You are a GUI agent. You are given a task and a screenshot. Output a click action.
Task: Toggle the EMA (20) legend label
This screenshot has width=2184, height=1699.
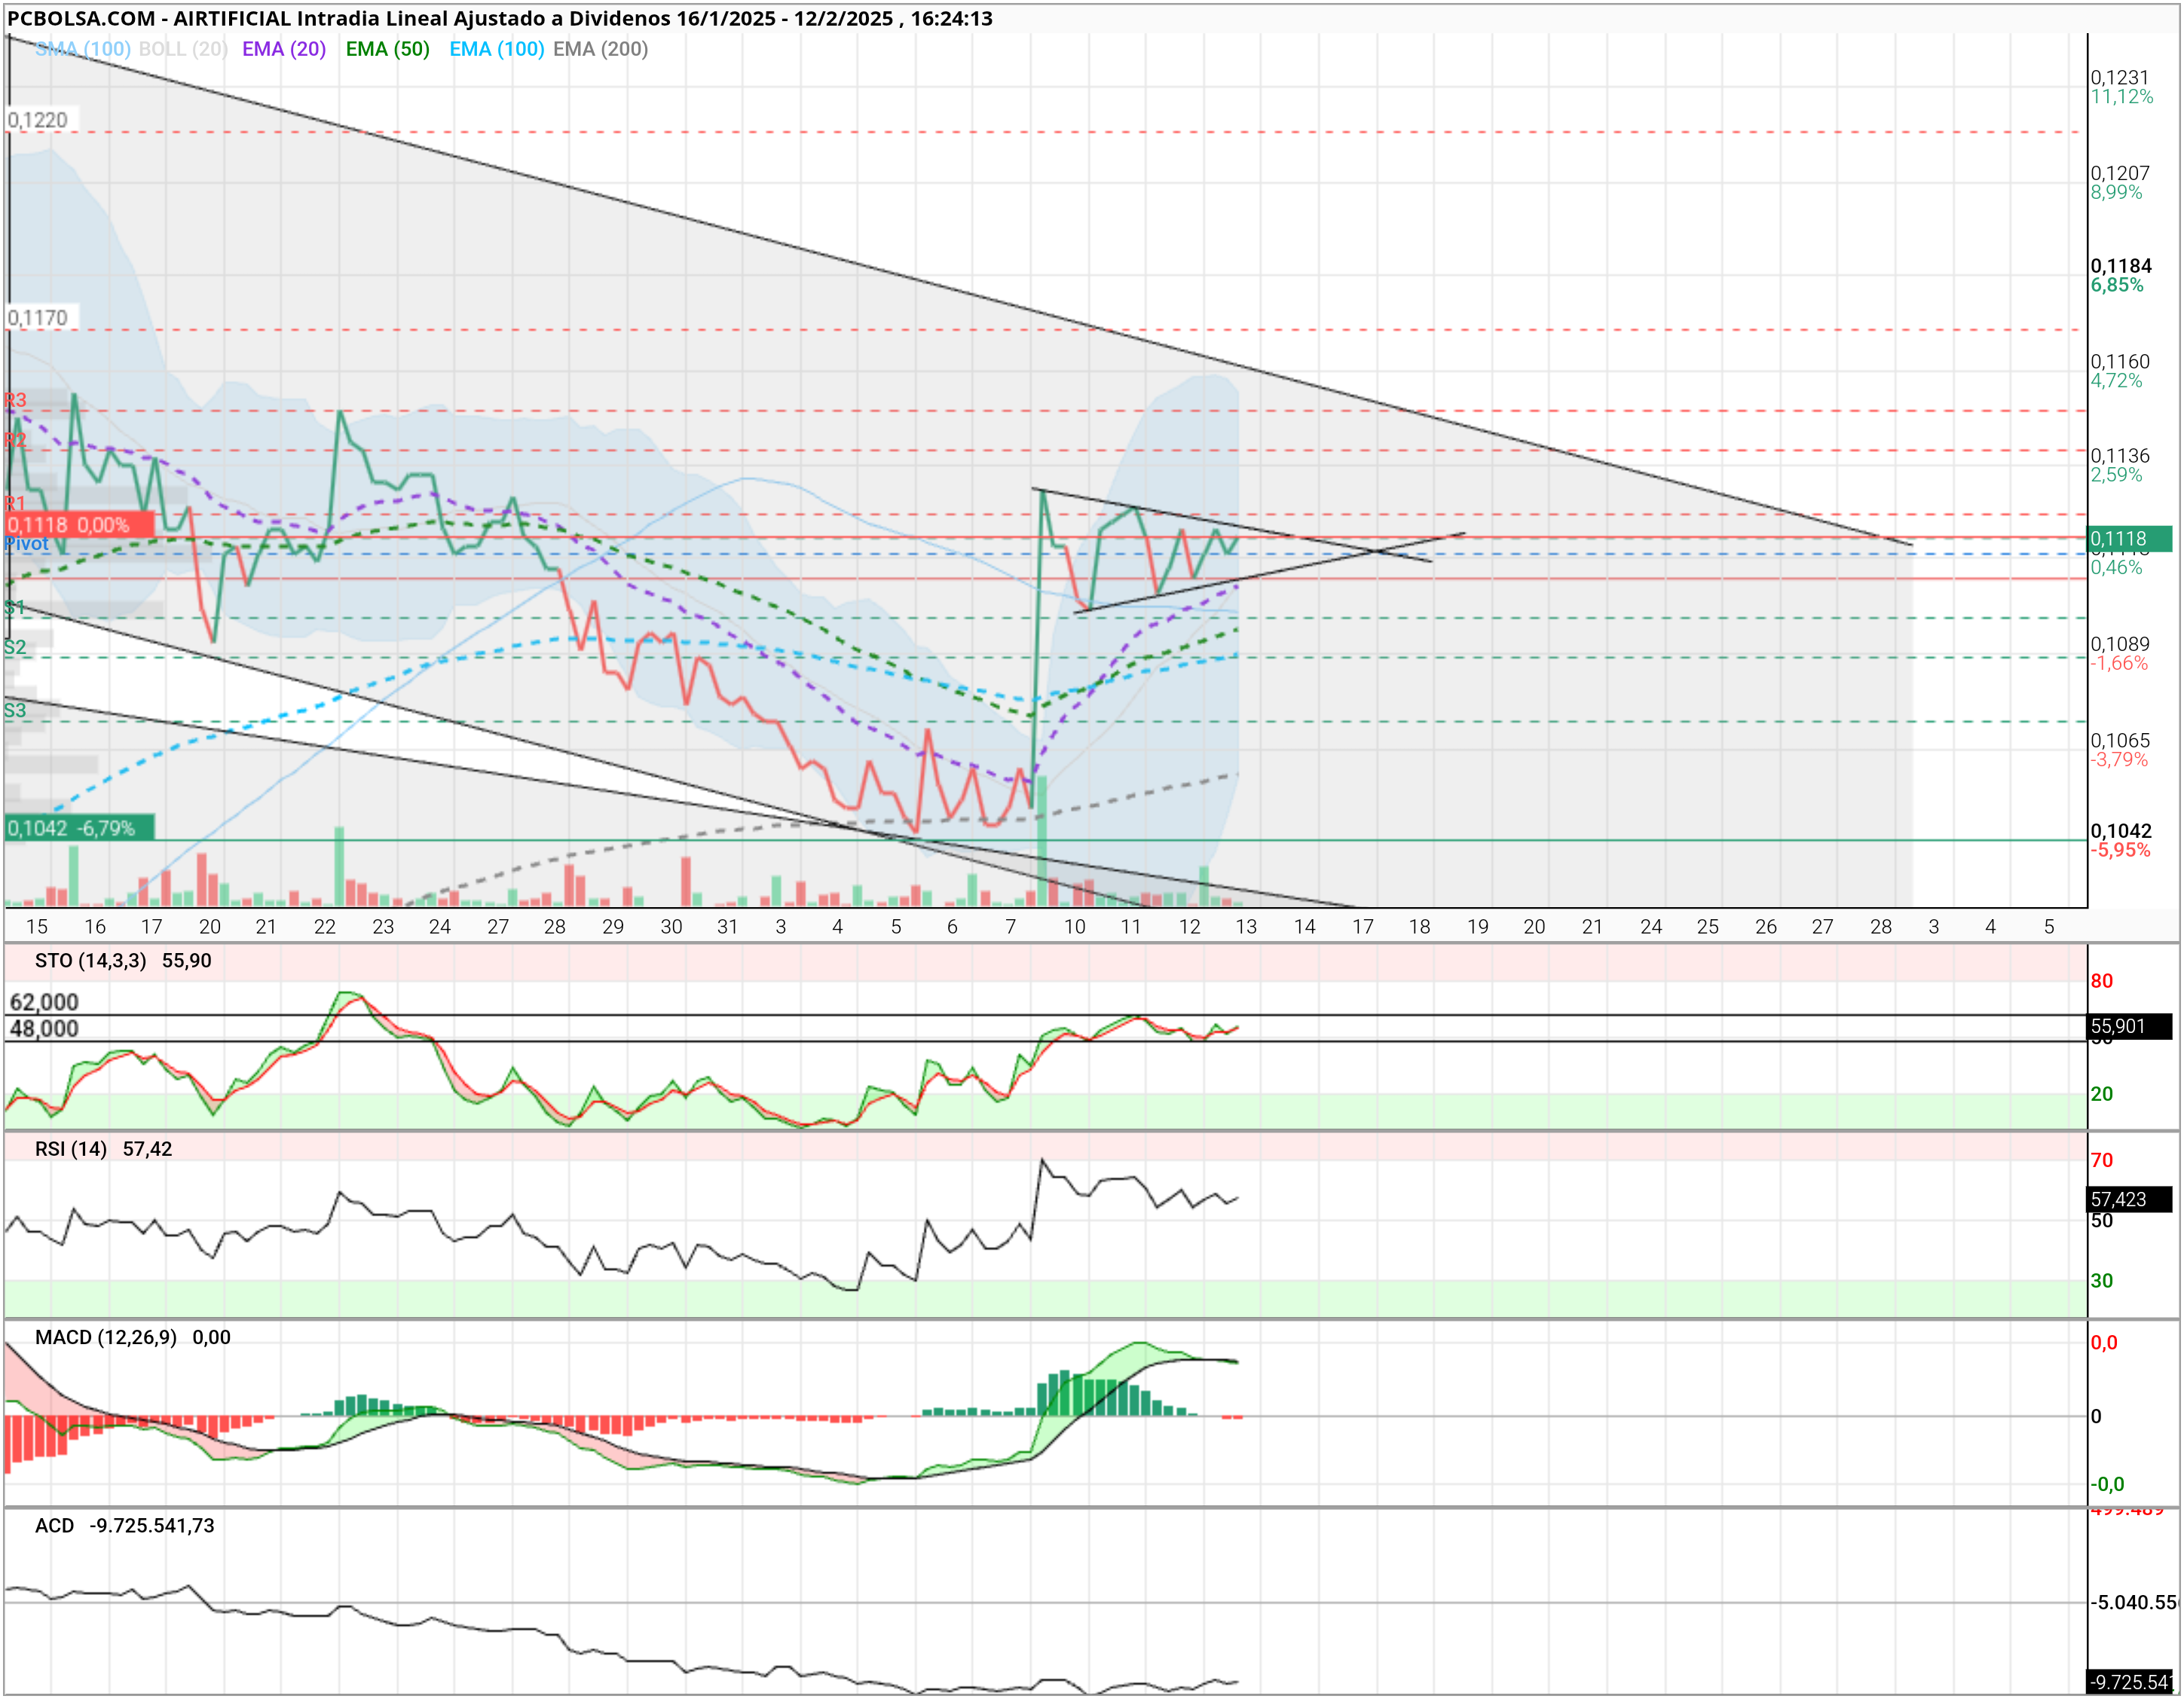(x=284, y=49)
